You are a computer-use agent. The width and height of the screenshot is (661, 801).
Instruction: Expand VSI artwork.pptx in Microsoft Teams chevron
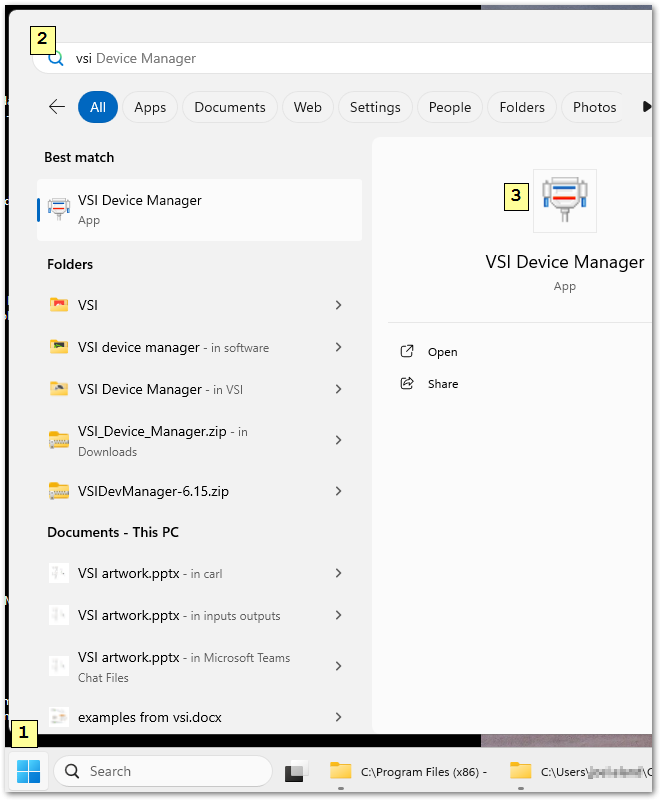pyautogui.click(x=338, y=666)
